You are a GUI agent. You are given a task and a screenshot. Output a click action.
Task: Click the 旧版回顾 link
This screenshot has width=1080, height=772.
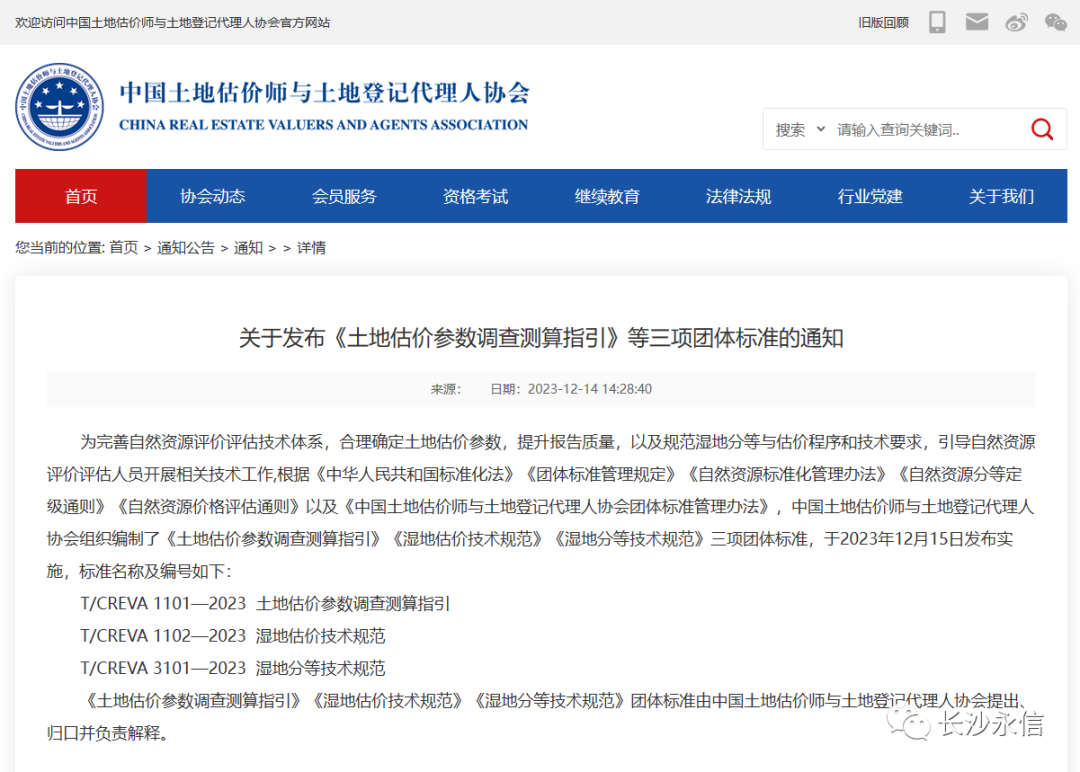883,22
